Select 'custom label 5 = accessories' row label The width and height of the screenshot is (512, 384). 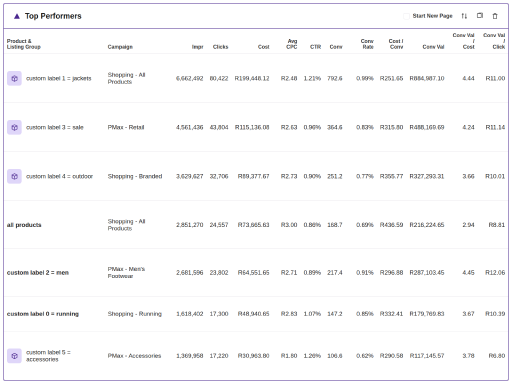(48, 356)
